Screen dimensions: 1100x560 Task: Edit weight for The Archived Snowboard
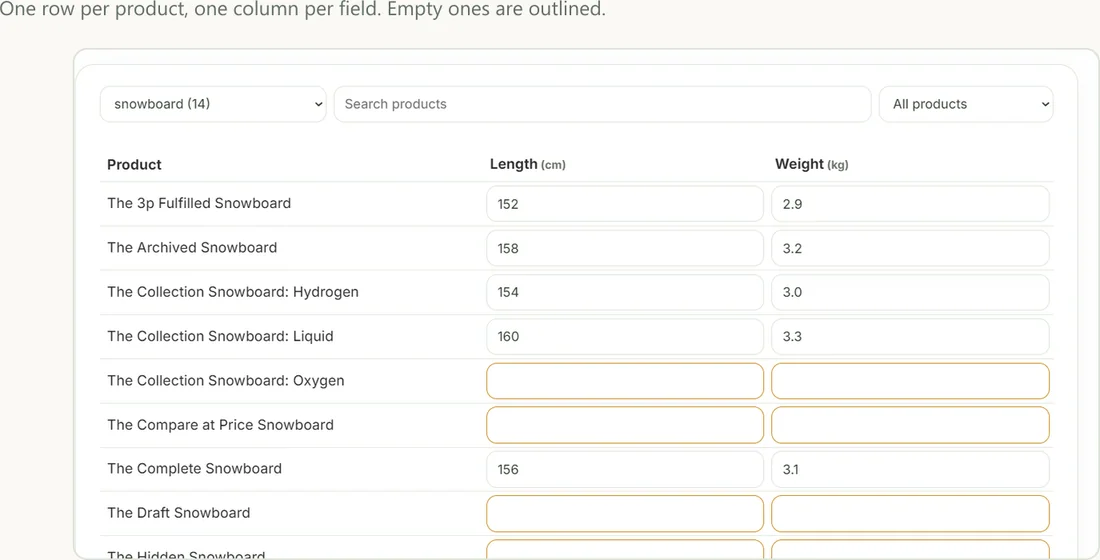point(911,248)
